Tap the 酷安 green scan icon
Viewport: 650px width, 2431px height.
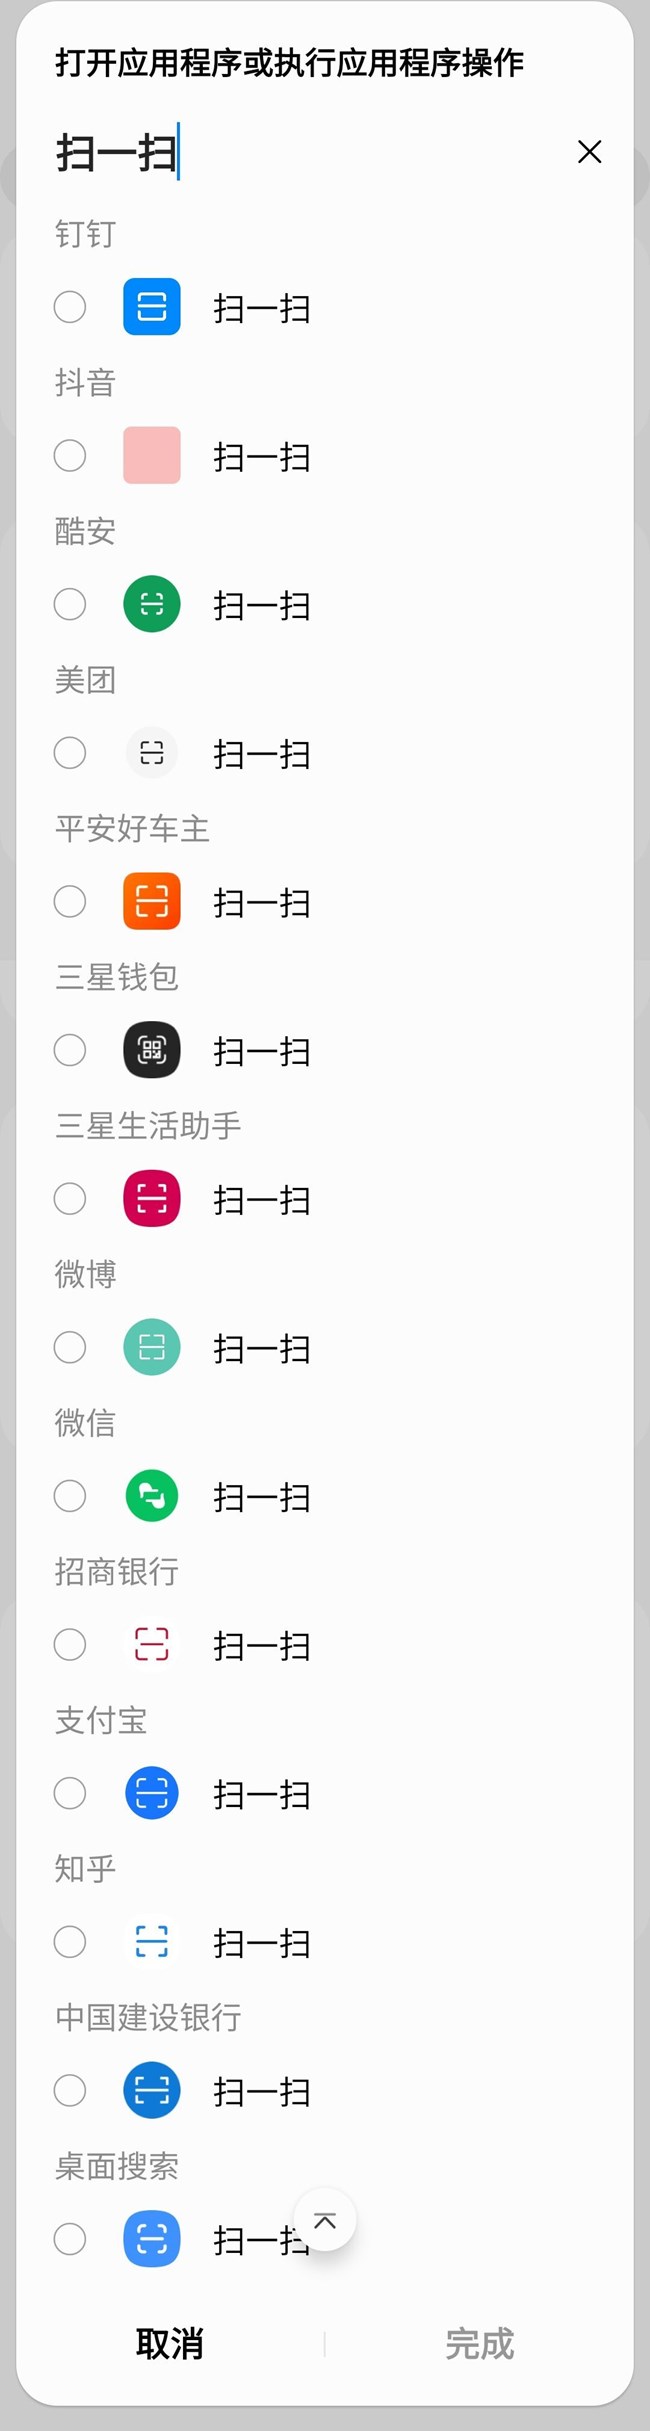pyautogui.click(x=152, y=604)
